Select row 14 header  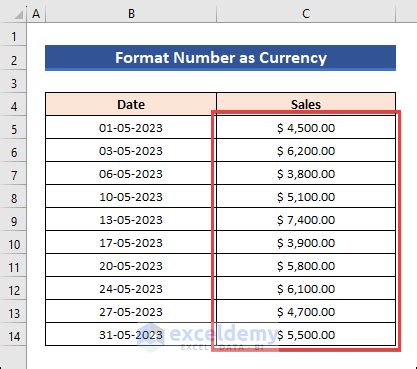click(x=13, y=335)
